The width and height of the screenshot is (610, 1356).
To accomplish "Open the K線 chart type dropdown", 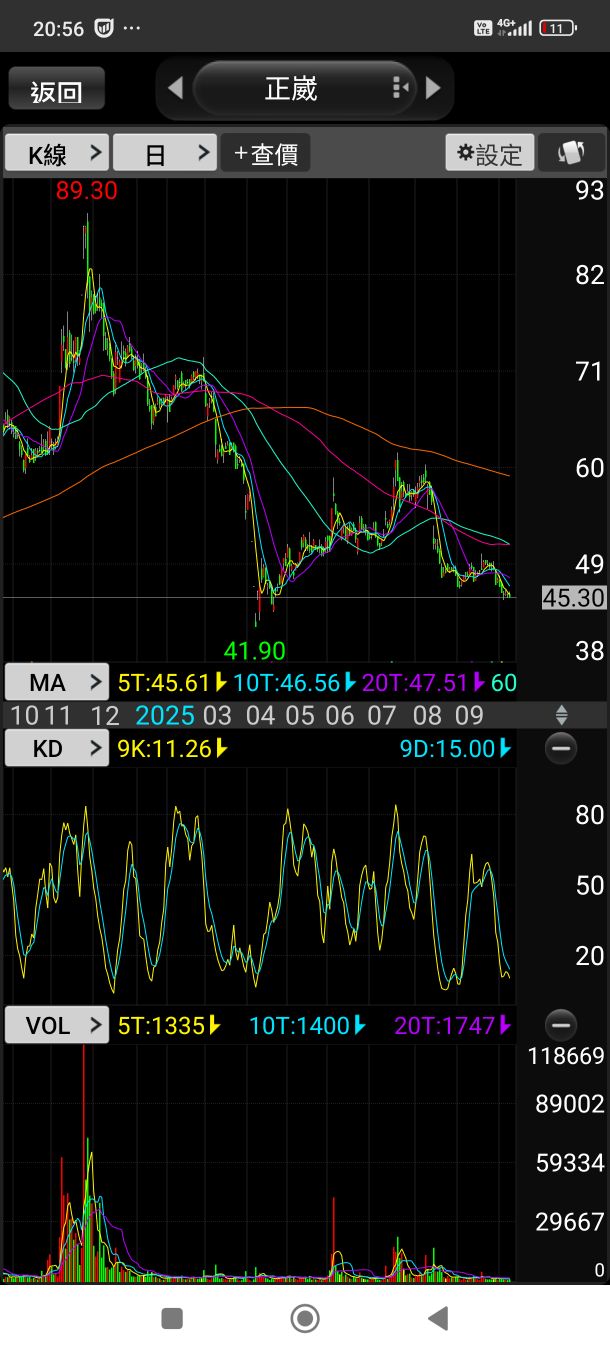I will [x=57, y=154].
